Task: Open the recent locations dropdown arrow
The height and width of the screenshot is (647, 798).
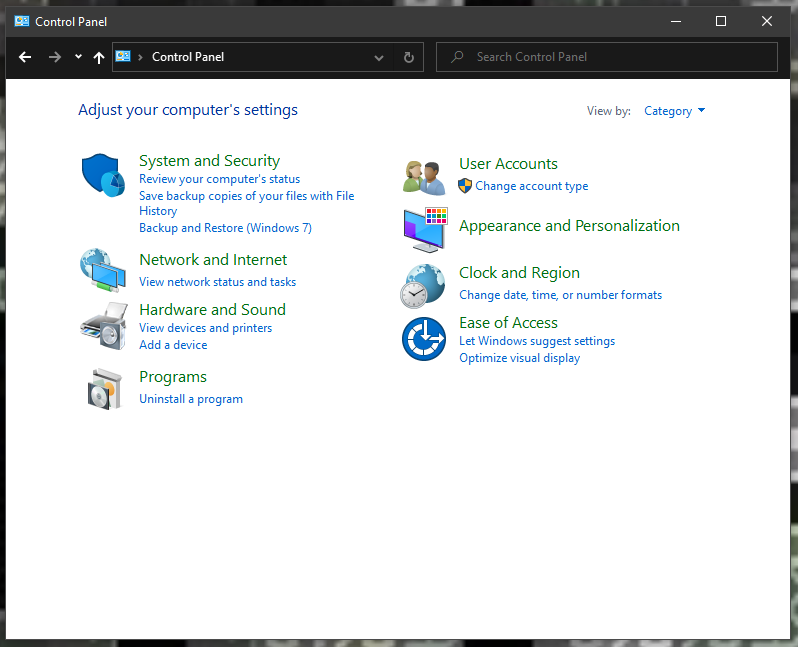Action: pos(78,57)
